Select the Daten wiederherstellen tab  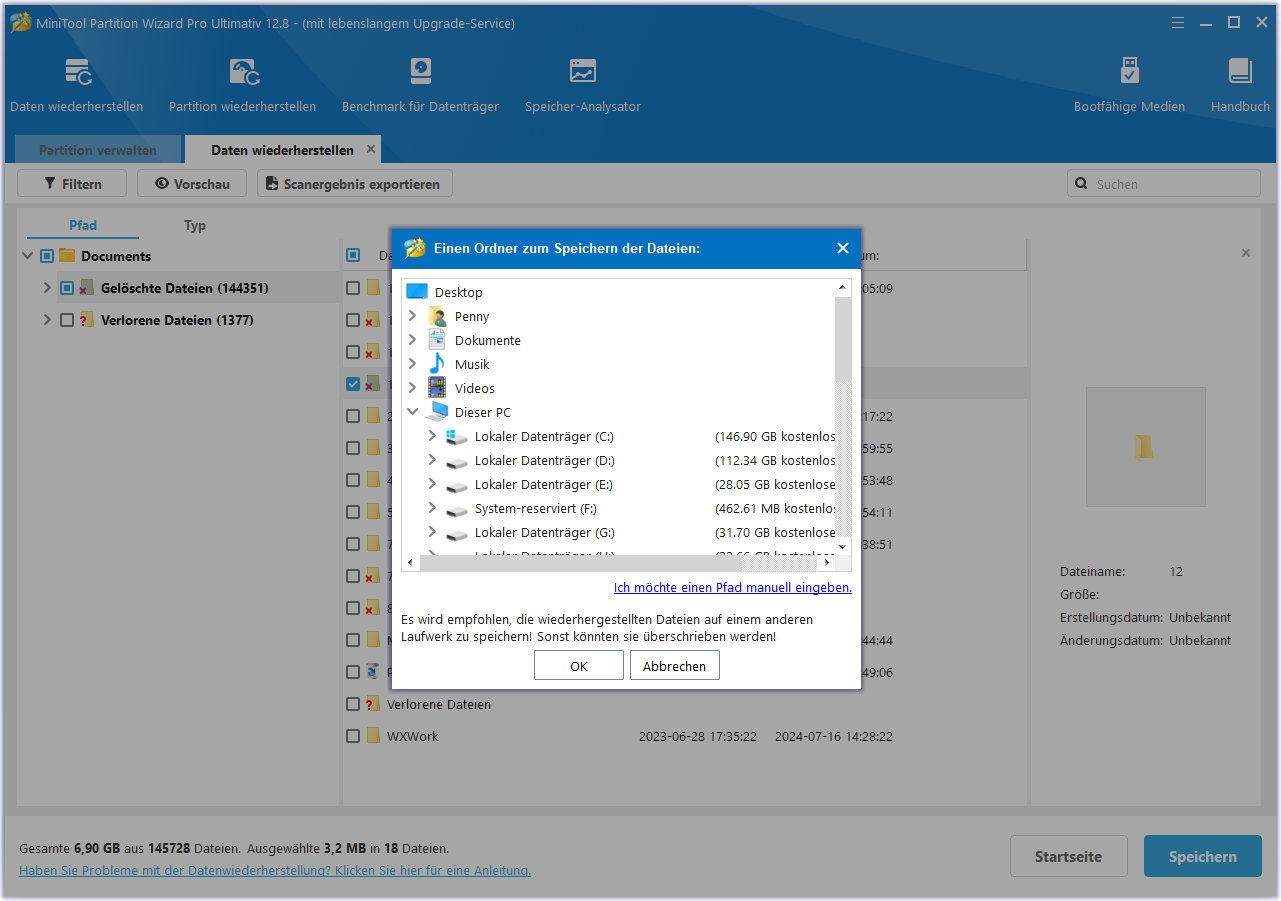coord(282,150)
